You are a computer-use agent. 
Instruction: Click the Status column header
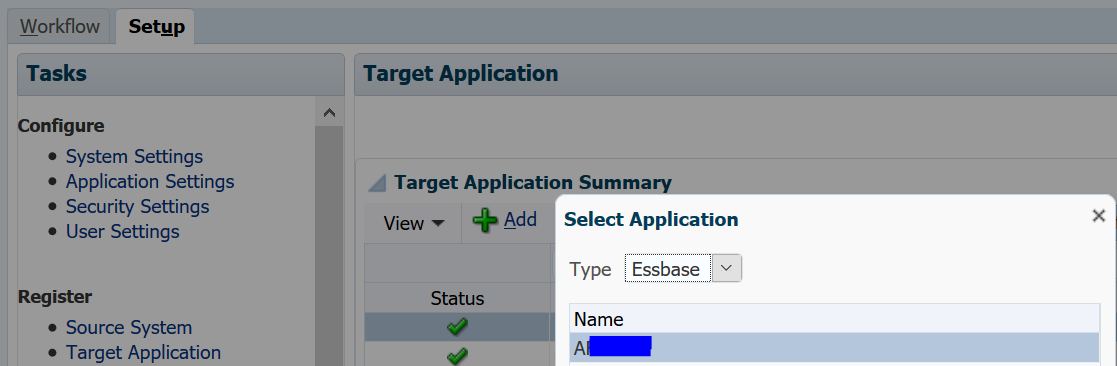tap(457, 298)
